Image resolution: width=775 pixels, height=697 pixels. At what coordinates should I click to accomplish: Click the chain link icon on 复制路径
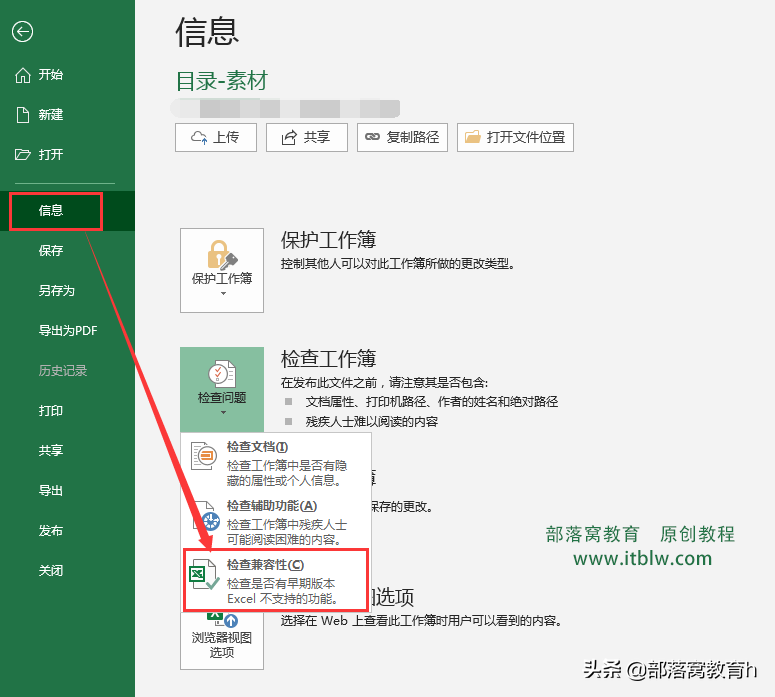point(372,137)
